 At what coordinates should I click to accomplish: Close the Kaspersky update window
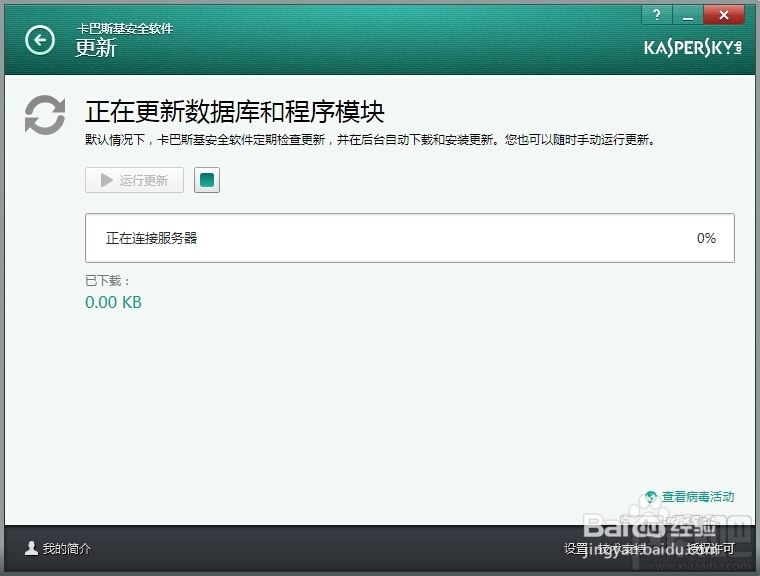724,15
